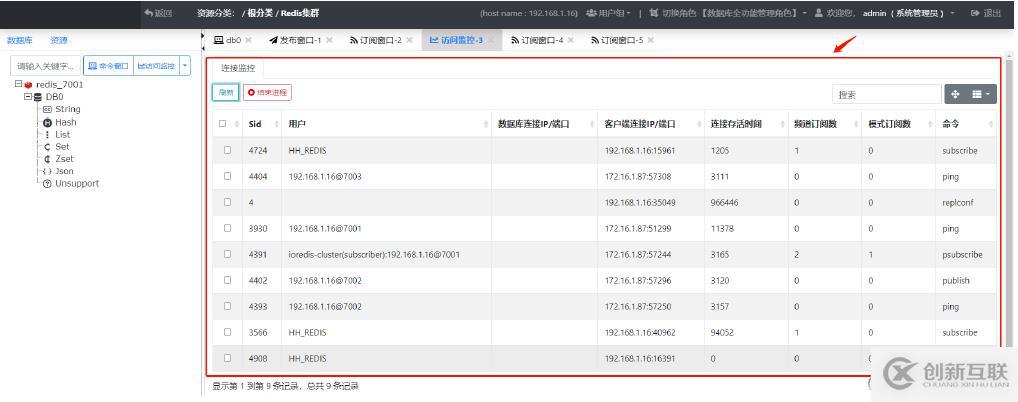Sort table by User column header
The height and width of the screenshot is (402, 1018).
[x=386, y=123]
